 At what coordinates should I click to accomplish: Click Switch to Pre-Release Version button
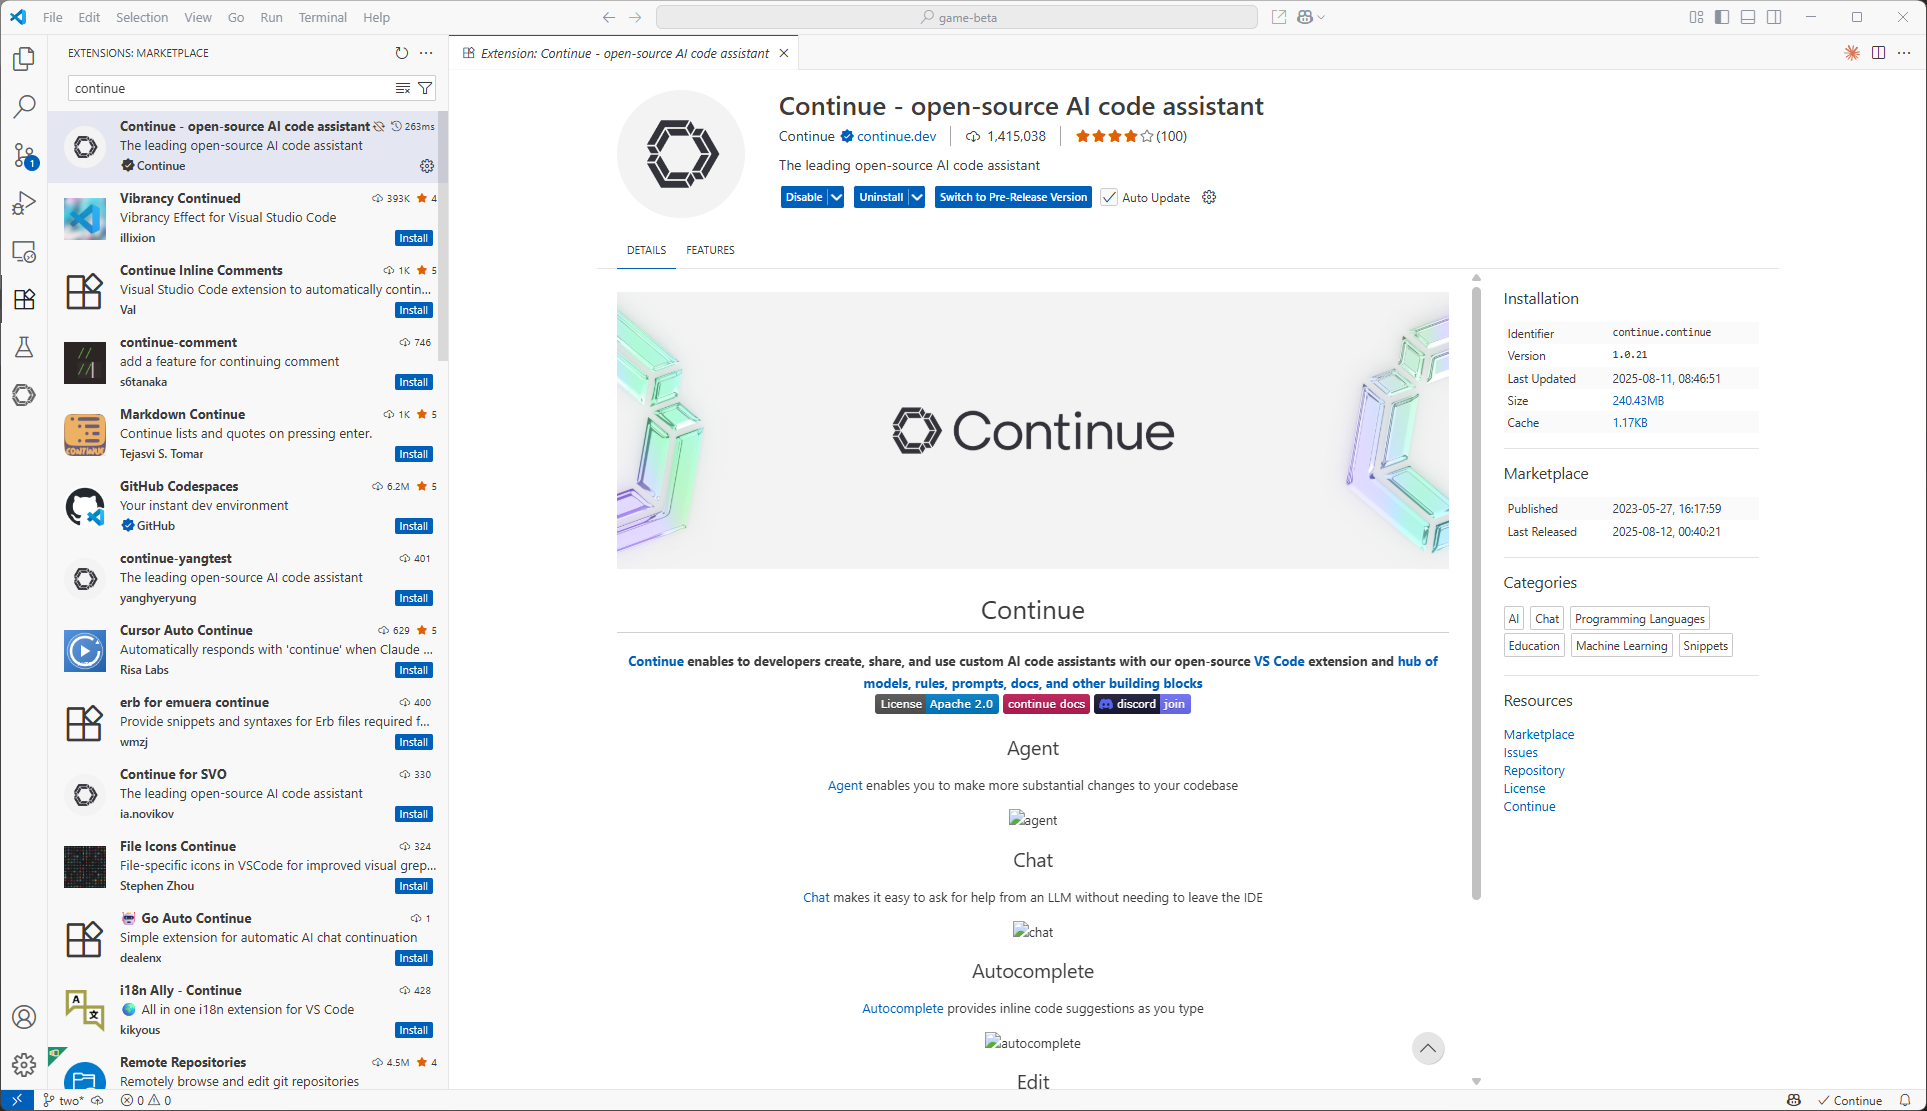(1013, 197)
